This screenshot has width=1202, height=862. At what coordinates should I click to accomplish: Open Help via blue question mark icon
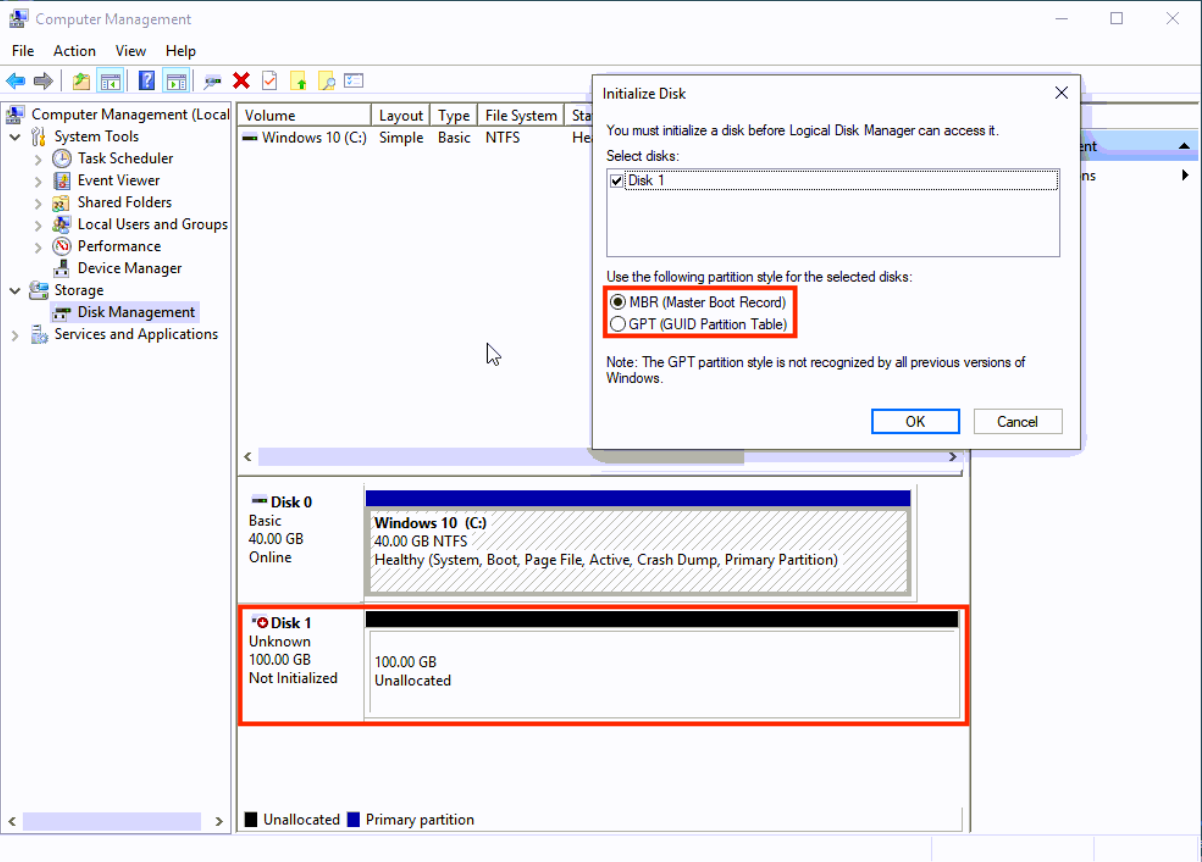(x=147, y=81)
